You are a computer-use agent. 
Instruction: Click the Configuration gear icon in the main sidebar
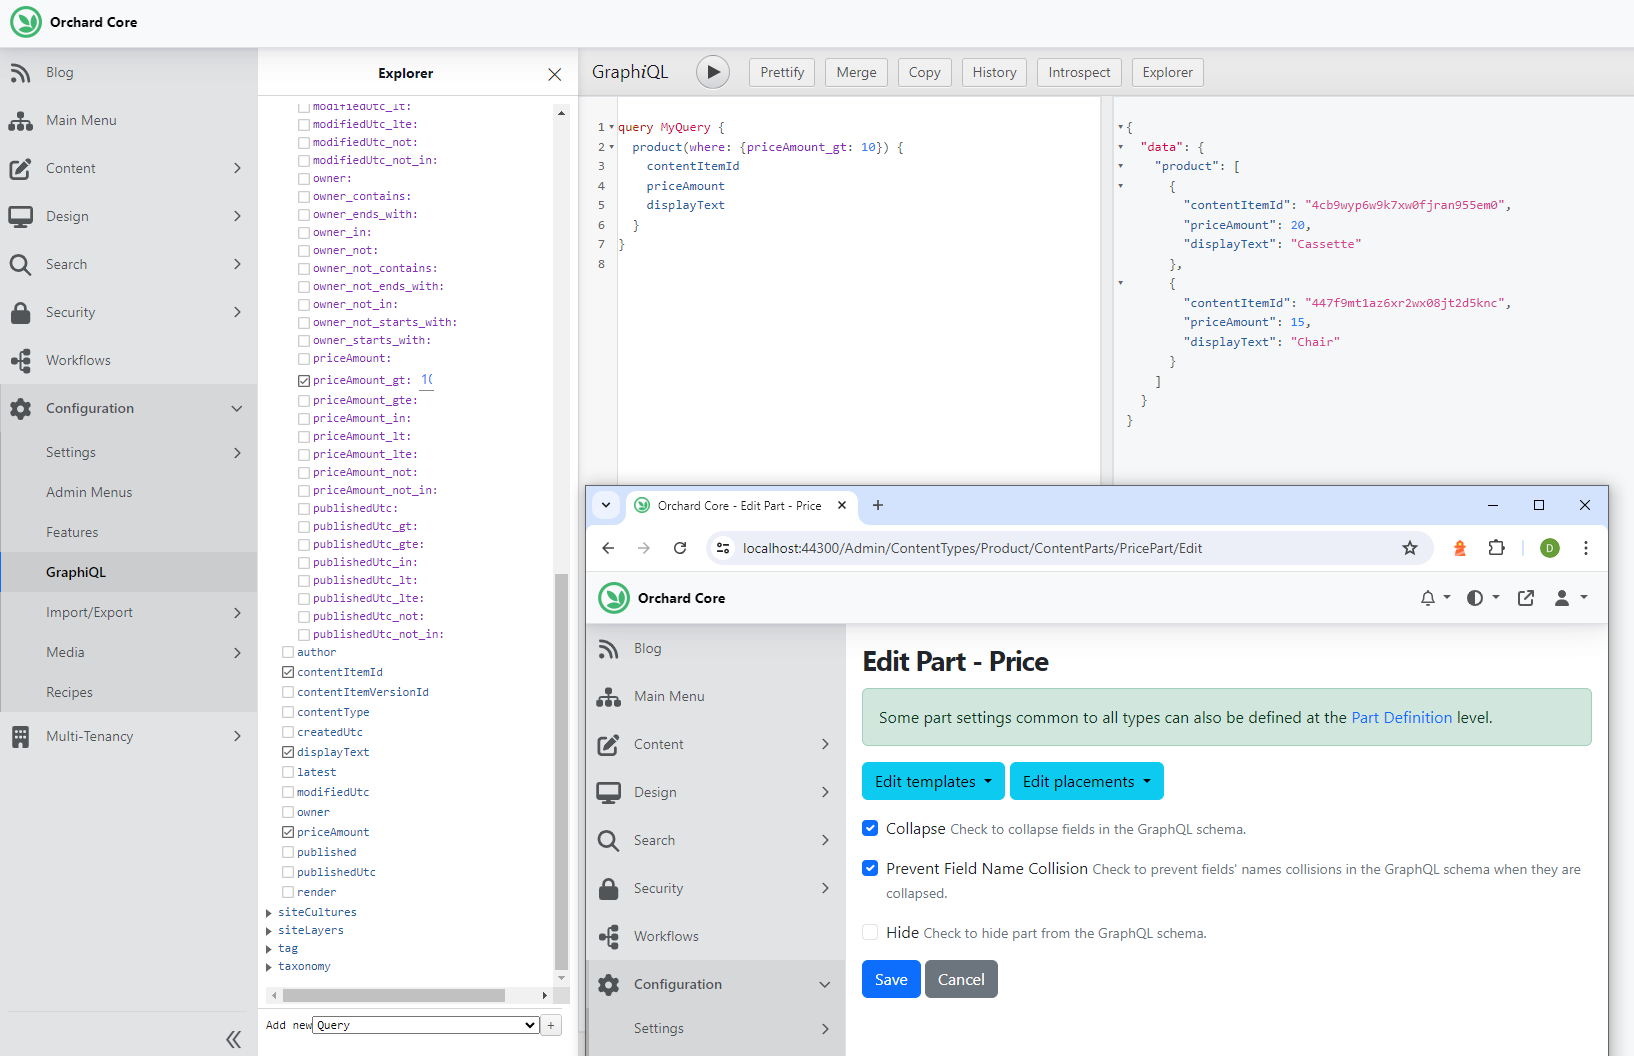click(x=20, y=408)
